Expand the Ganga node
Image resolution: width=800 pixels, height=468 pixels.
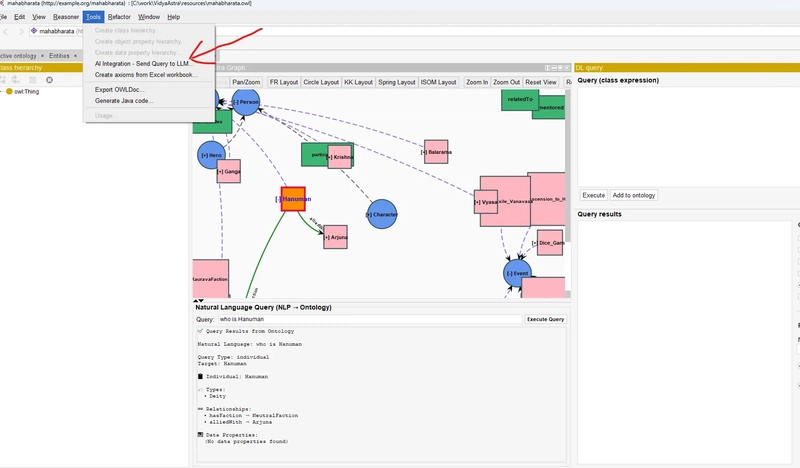click(x=228, y=172)
